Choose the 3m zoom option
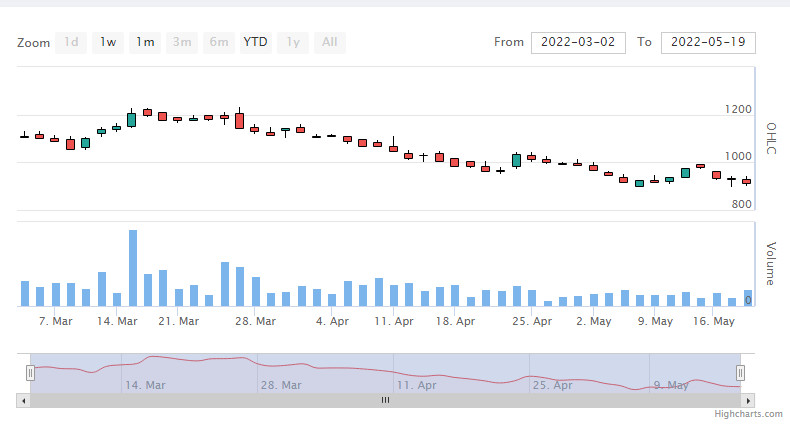The height and width of the screenshot is (434, 790). [x=182, y=42]
